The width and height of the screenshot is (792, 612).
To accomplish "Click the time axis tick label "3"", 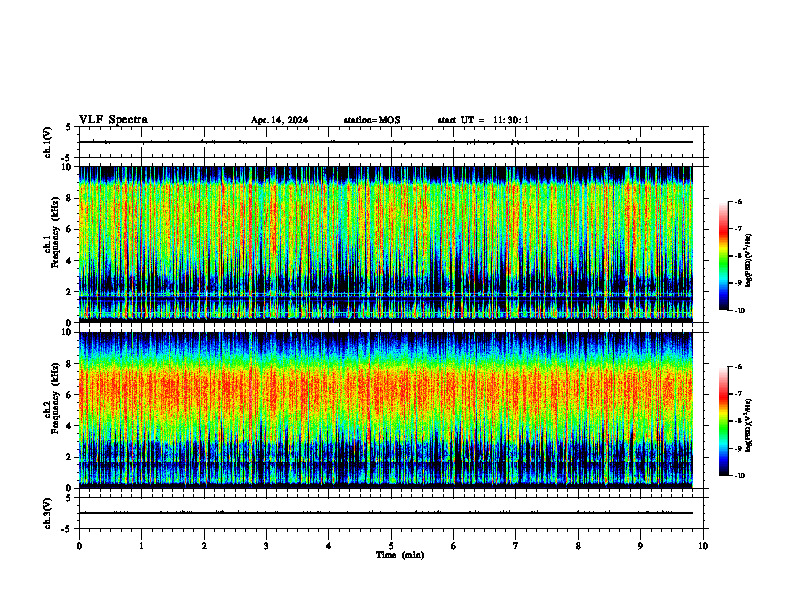I will click(266, 546).
